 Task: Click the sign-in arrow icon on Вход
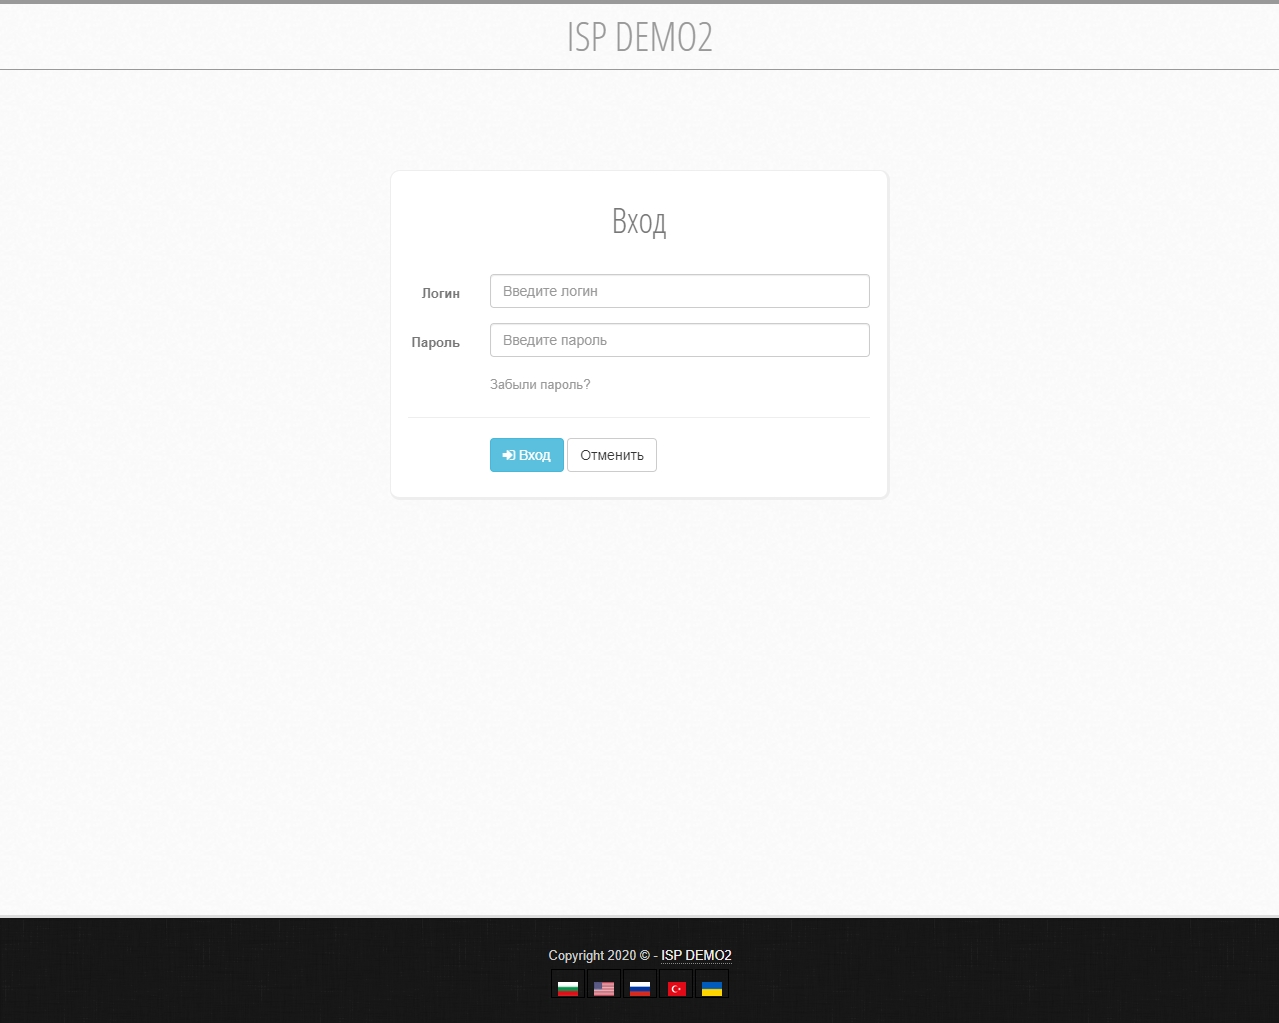tap(509, 455)
